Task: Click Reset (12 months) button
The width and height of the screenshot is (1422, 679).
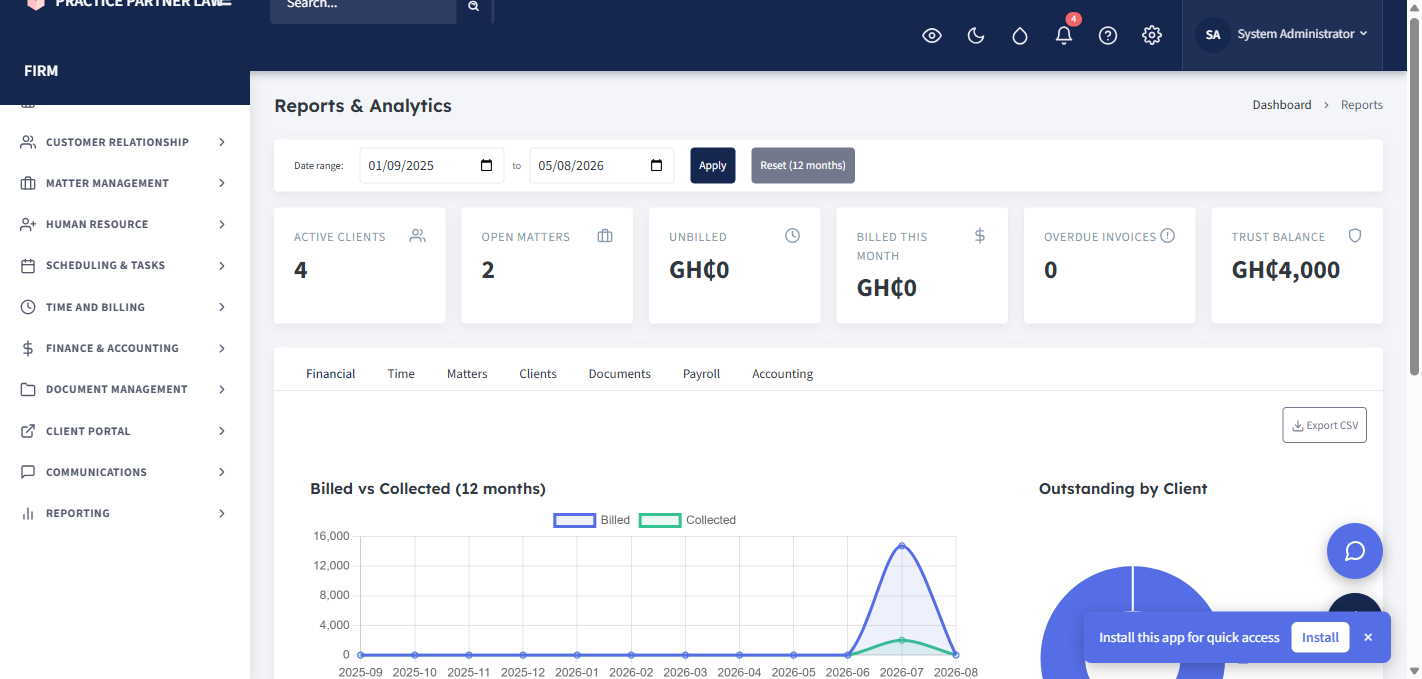Action: point(803,166)
